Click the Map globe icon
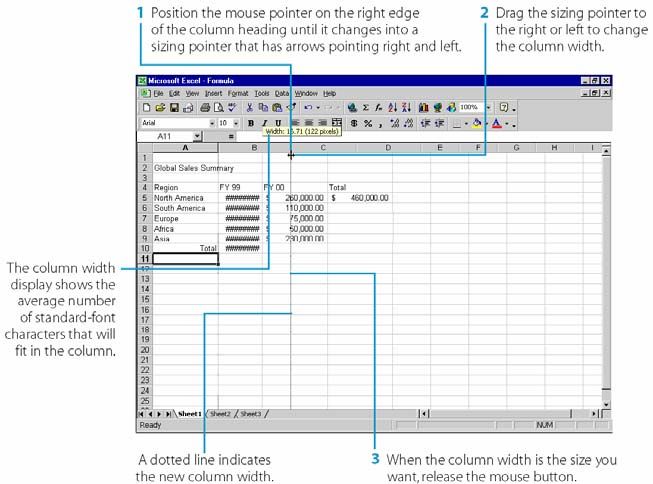This screenshot has height=484, width=653. (437, 108)
